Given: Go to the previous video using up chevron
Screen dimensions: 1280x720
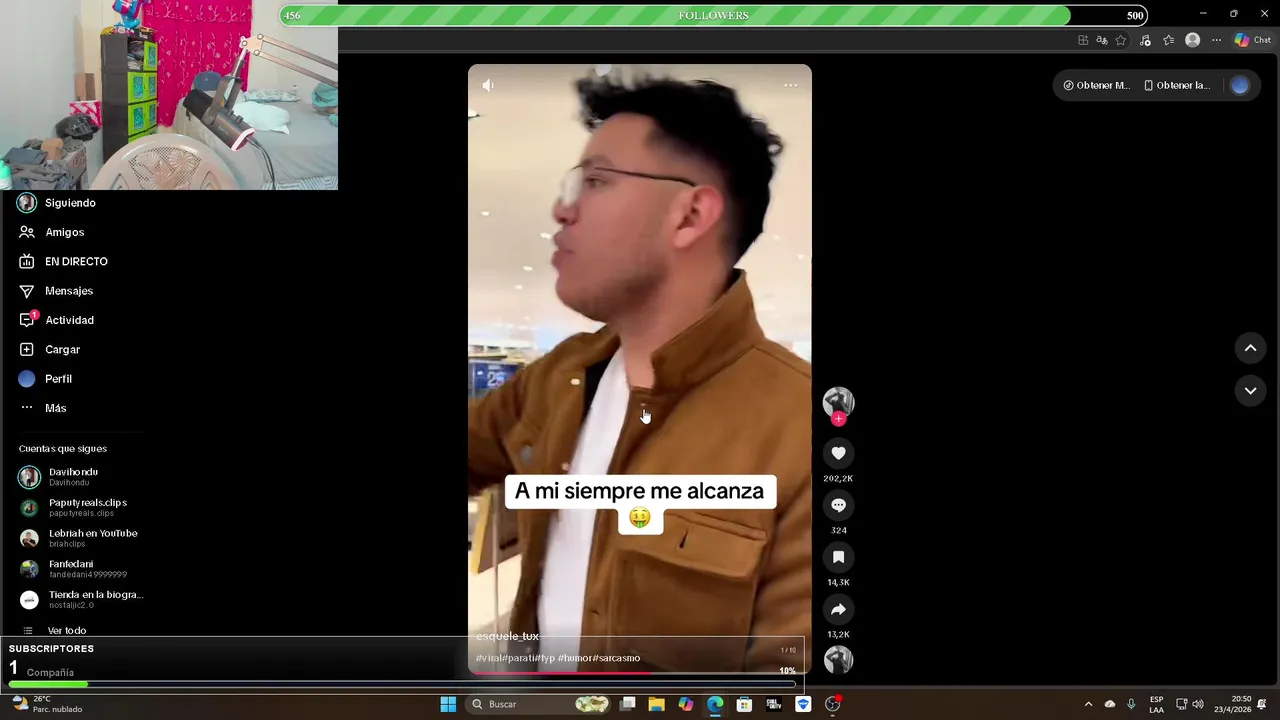Looking at the screenshot, I should 1250,348.
